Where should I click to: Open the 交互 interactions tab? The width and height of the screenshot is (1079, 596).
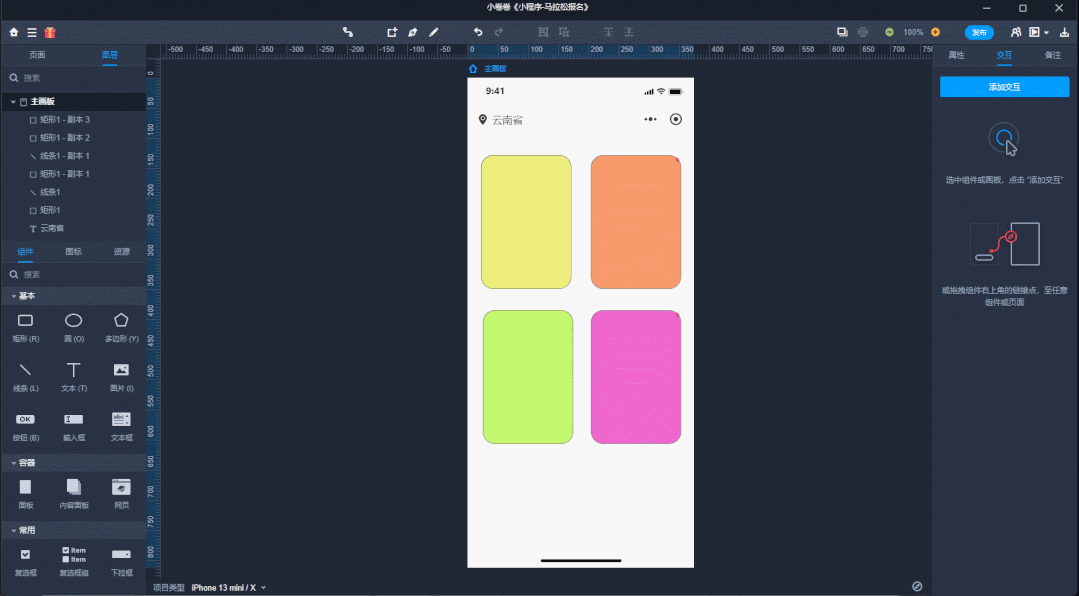coord(1004,55)
